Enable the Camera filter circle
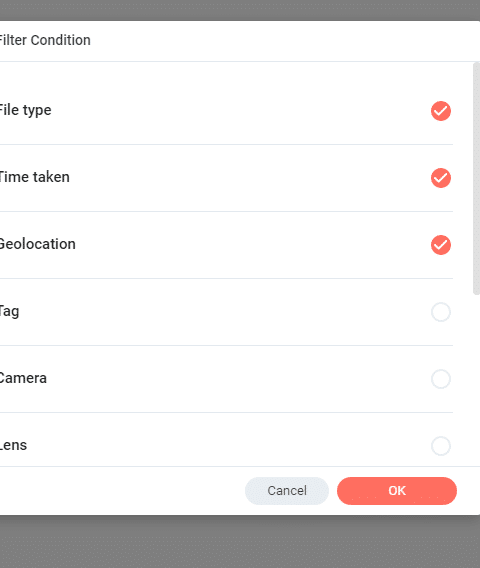The image size is (480, 568). [x=441, y=379]
